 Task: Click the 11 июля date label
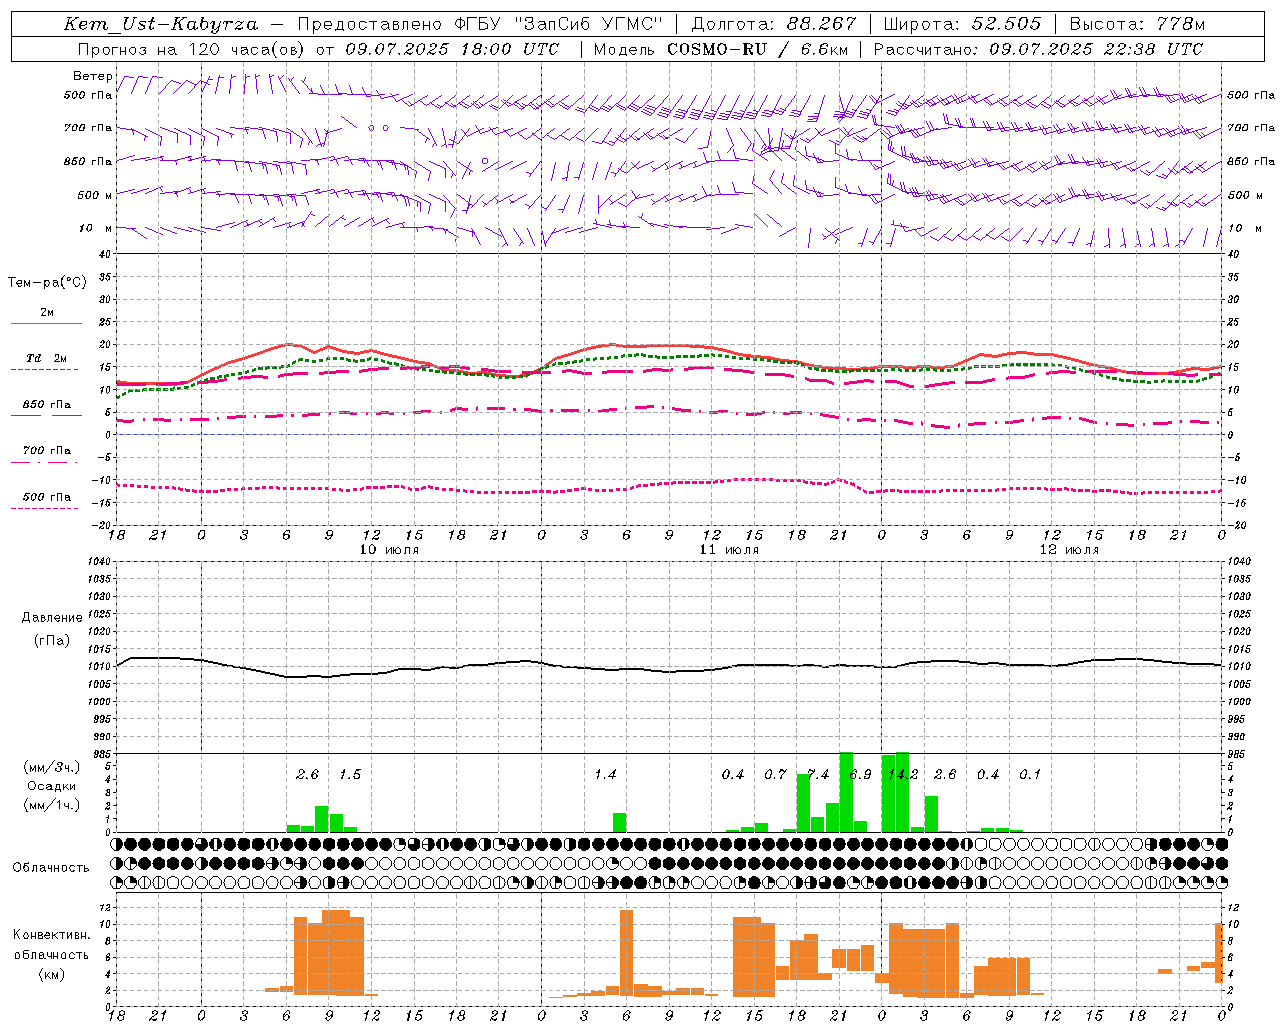729,550
